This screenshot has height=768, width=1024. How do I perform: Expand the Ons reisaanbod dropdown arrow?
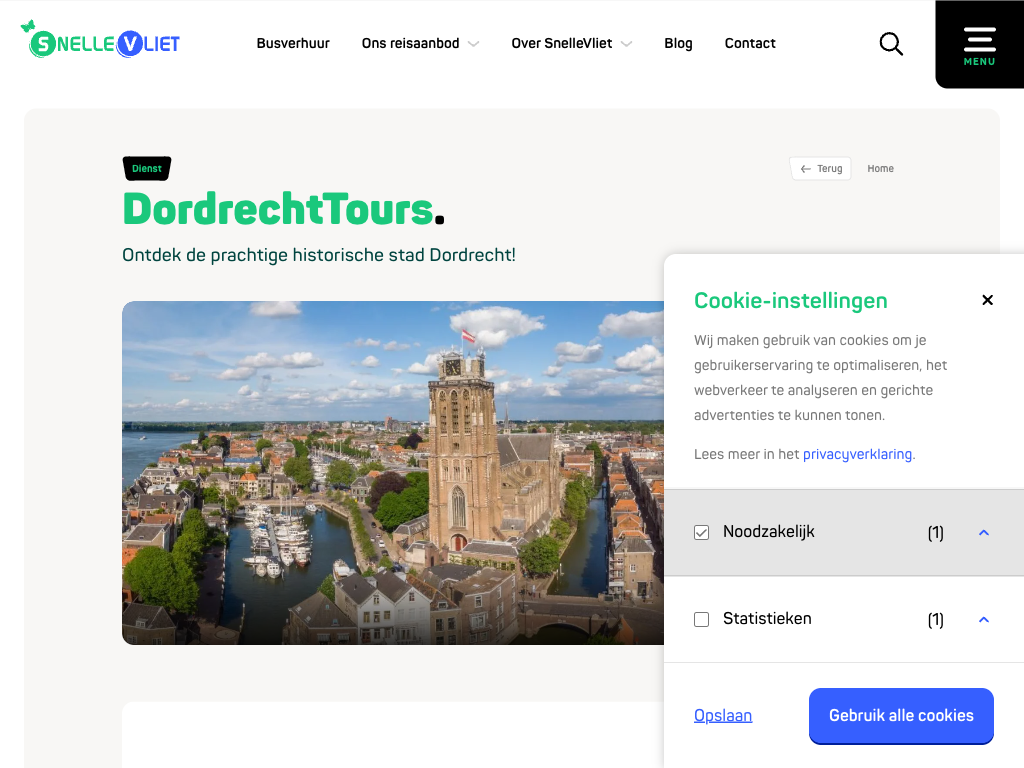(474, 44)
